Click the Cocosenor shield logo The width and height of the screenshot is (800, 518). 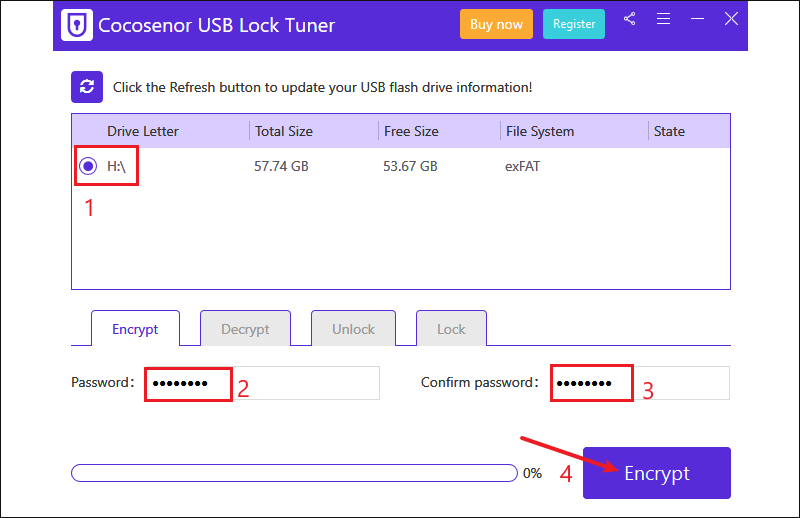pyautogui.click(x=77, y=24)
